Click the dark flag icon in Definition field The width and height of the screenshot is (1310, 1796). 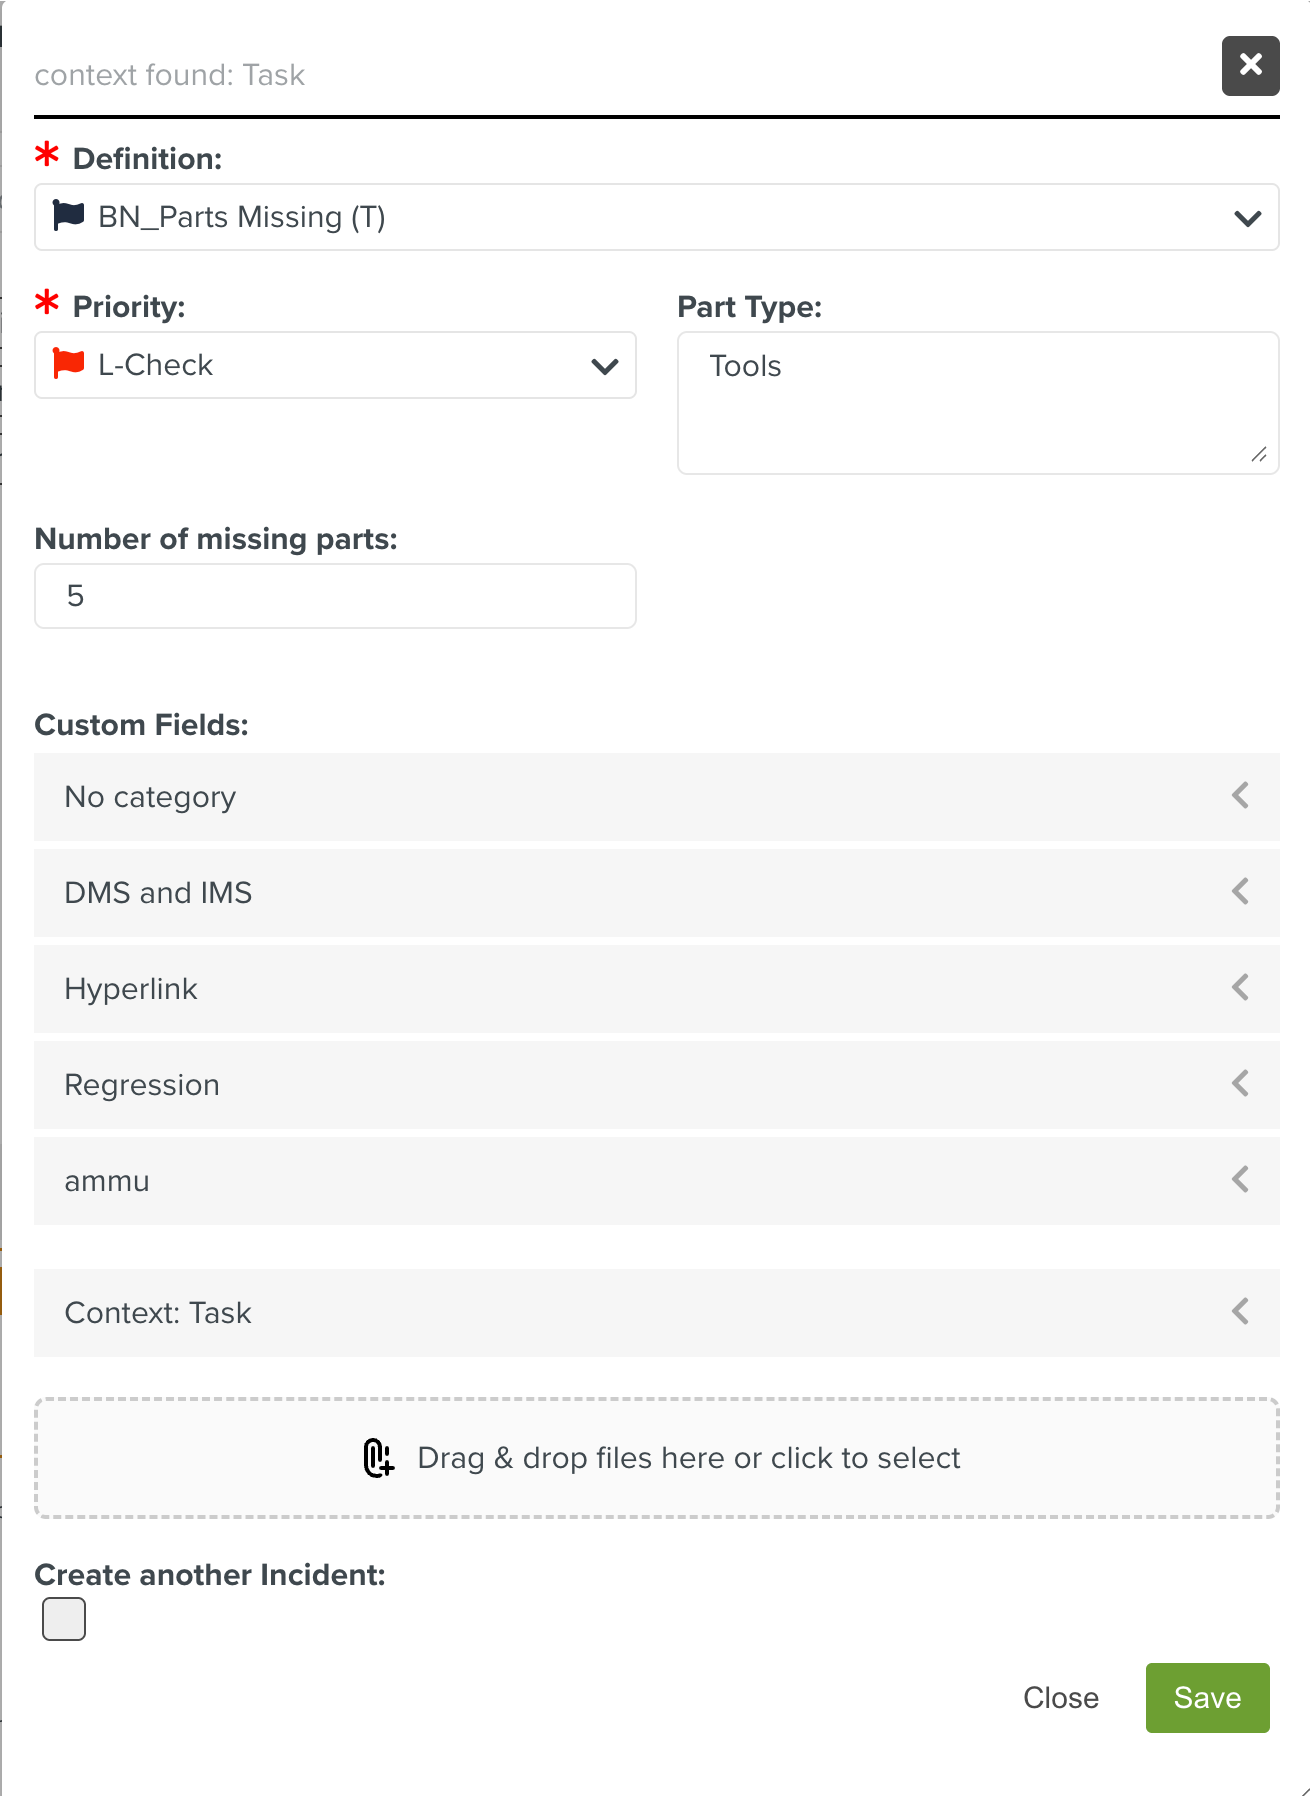tap(68, 216)
